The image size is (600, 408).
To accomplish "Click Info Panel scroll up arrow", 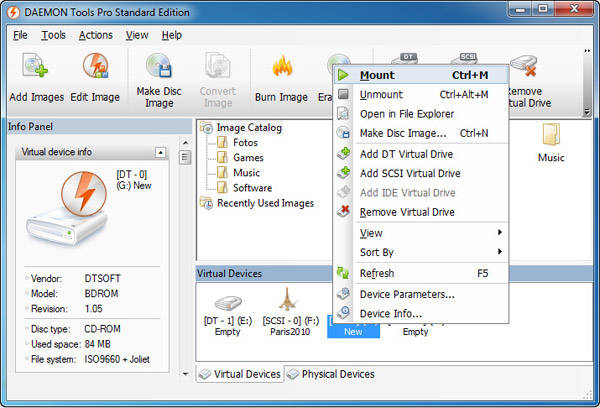I will tap(185, 143).
